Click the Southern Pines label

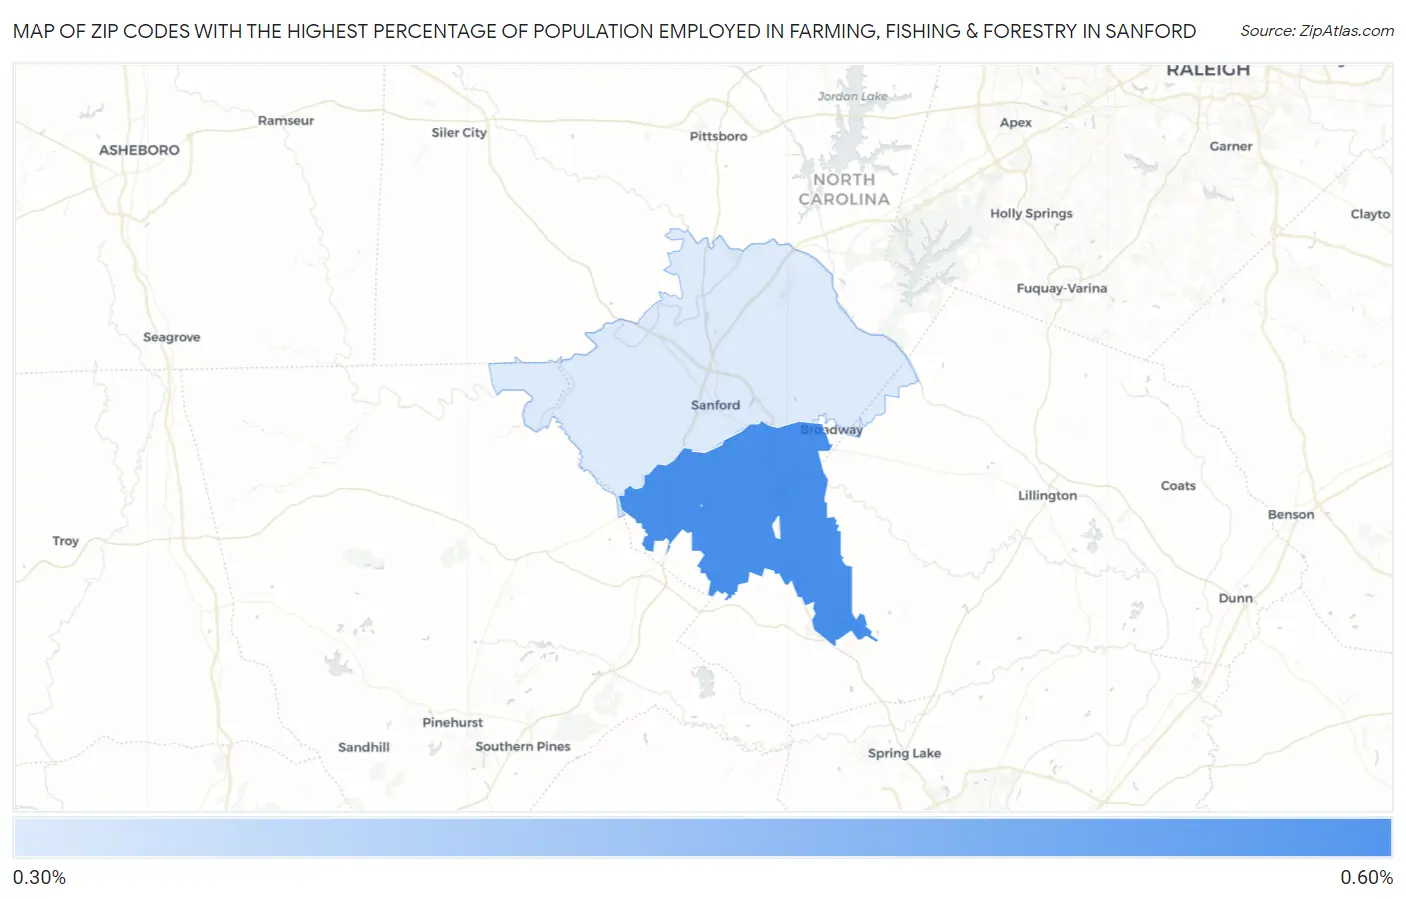[523, 746]
